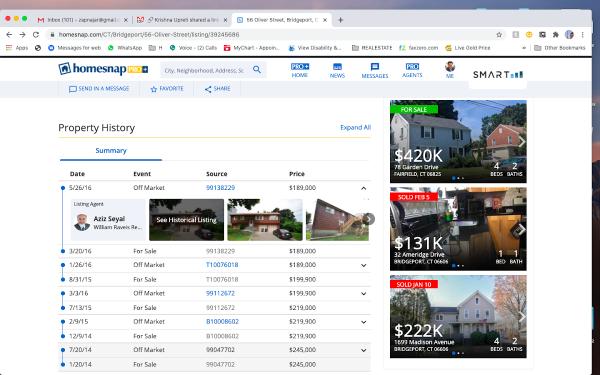Screen dimensions: 600x375
Task: Expand the 2/9/15 Off Market row
Action: point(364,322)
